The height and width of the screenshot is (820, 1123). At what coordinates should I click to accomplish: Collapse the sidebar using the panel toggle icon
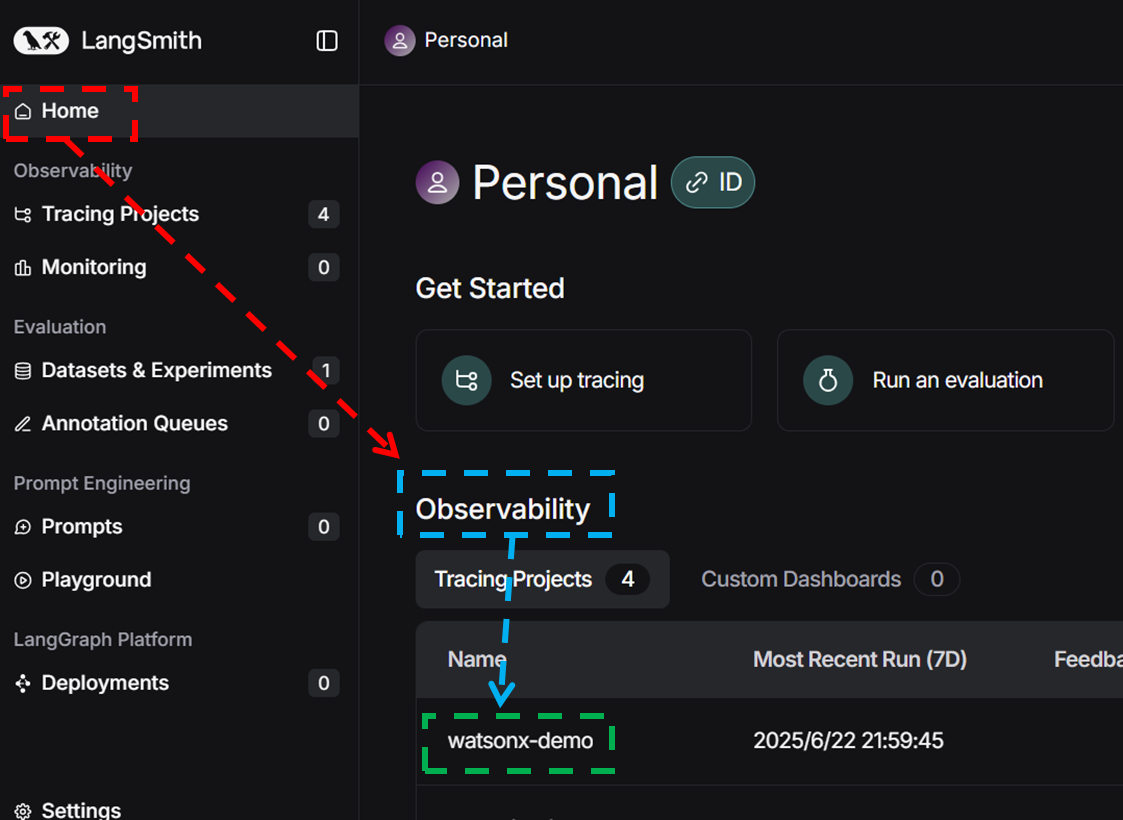(x=327, y=41)
